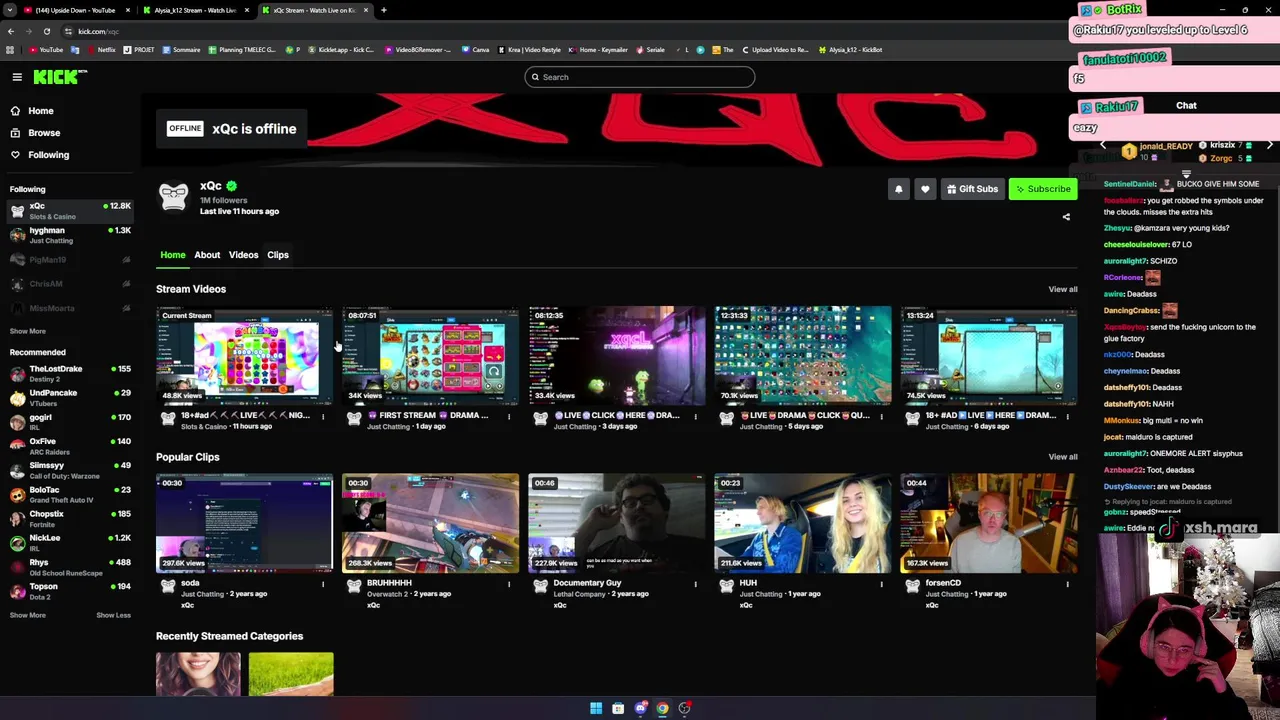The height and width of the screenshot is (720, 1280).
Task: Go back with browser back arrow
Action: coord(10,31)
